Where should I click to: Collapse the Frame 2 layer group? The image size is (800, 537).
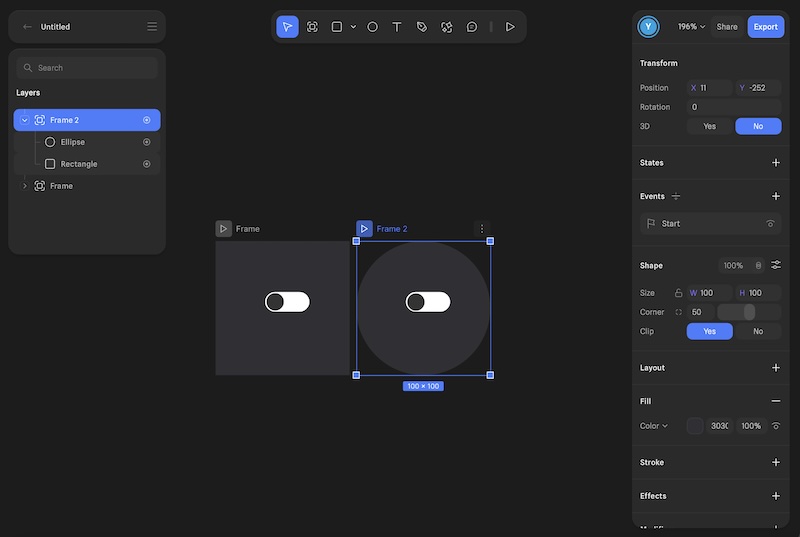pyautogui.click(x=25, y=120)
